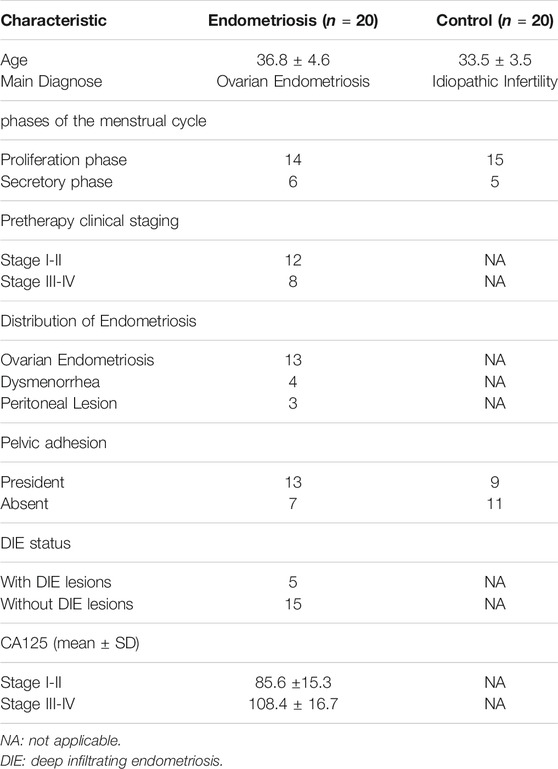Viewport: 558px width, 769px height.
Task: Select the phases of the menstrual cycle heading
Action: pyautogui.click(x=103, y=121)
